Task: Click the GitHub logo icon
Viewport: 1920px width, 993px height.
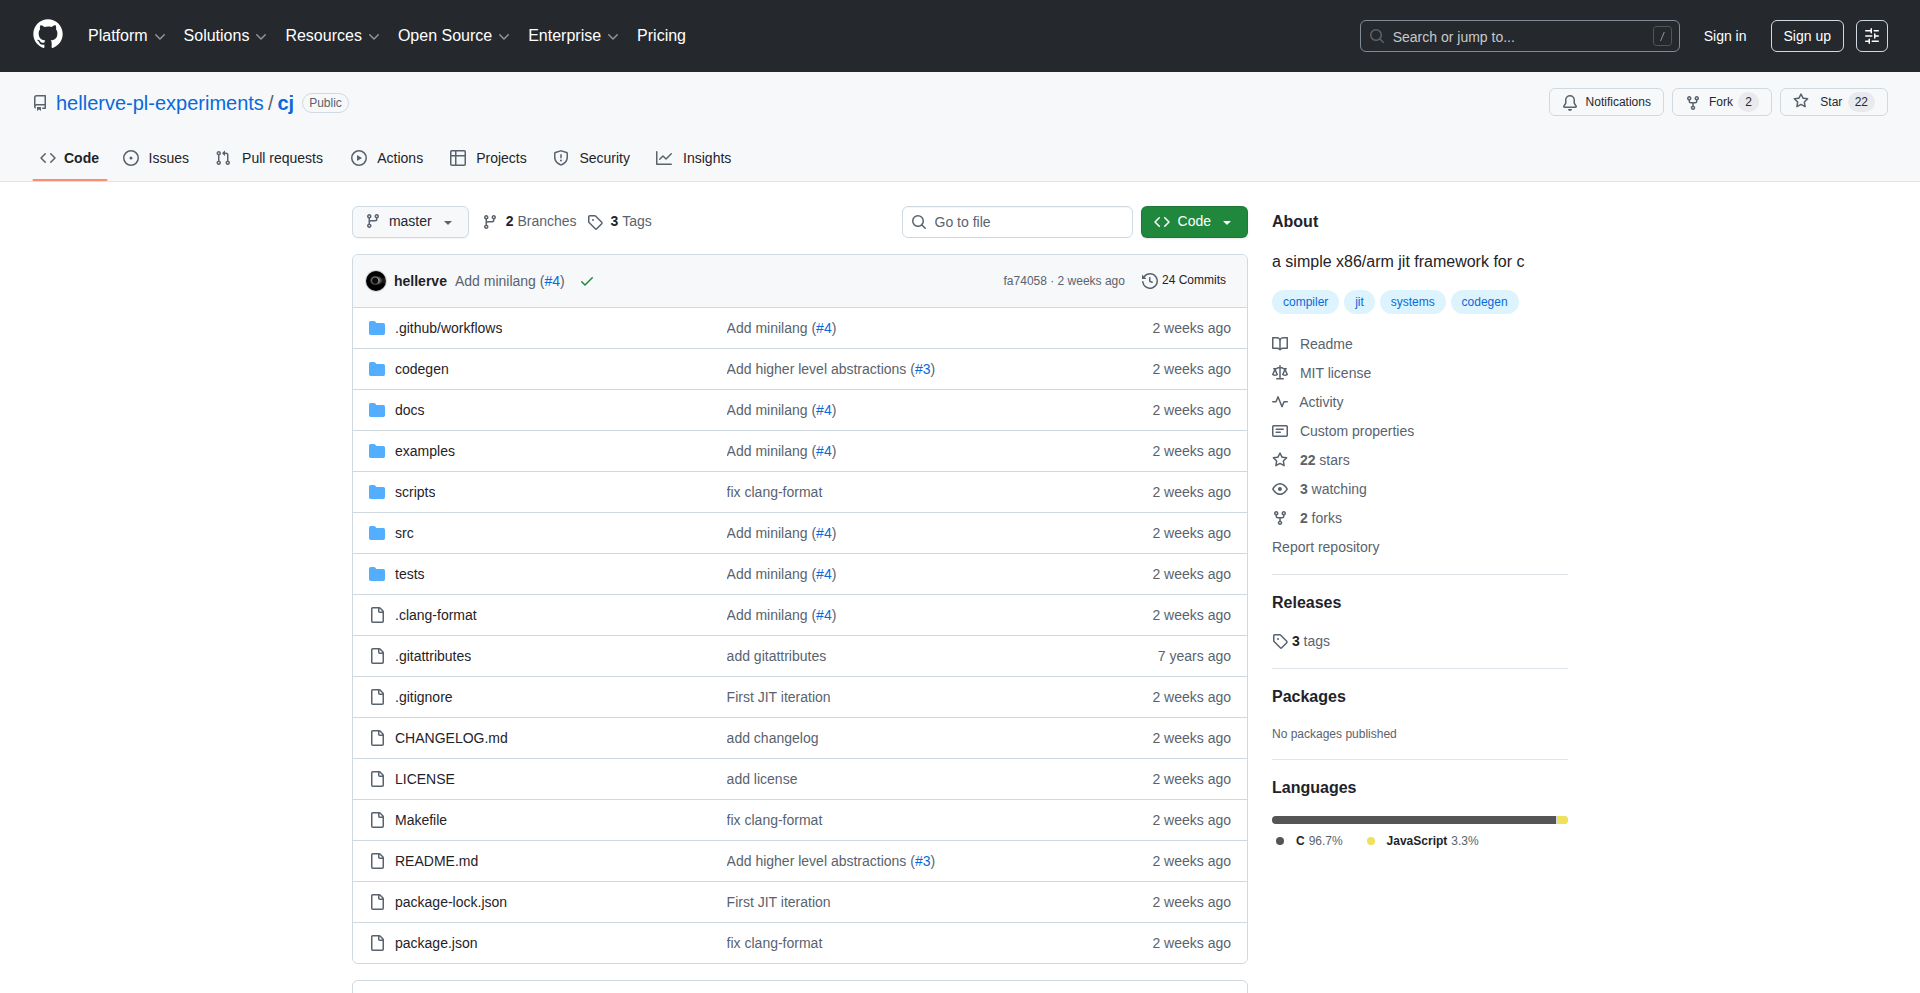Action: (48, 35)
